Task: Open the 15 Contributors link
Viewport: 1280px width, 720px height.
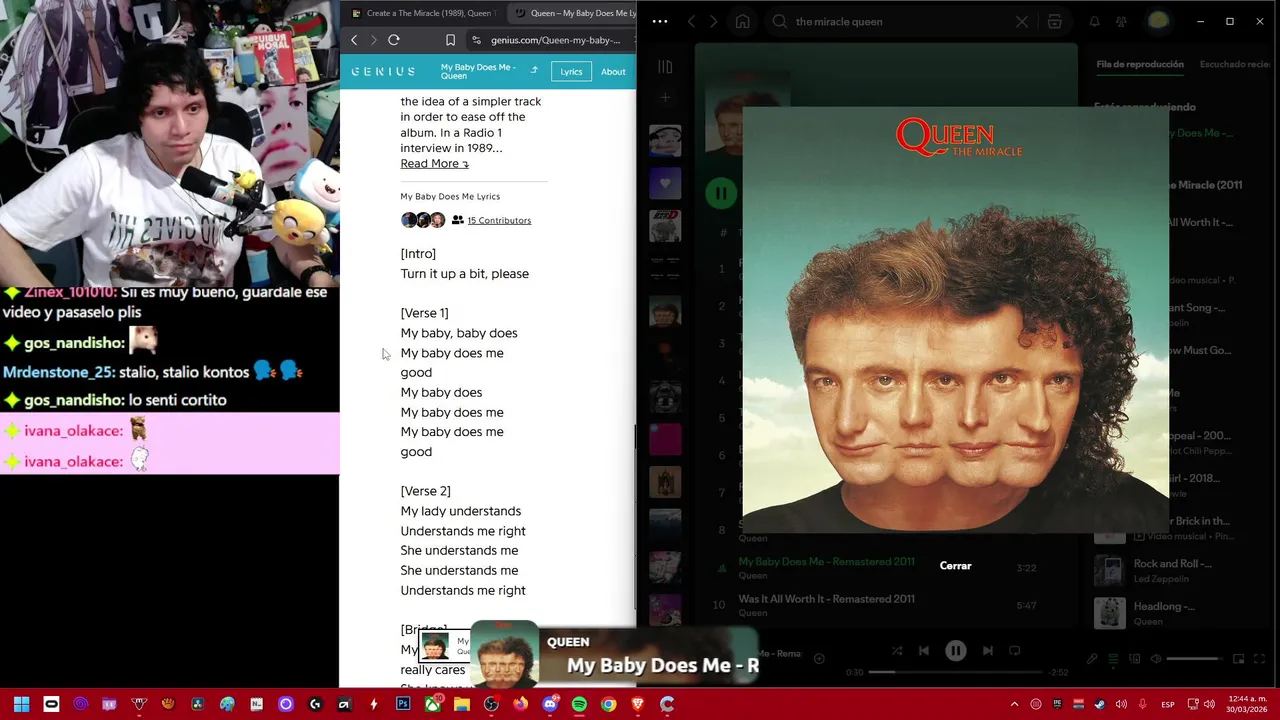Action: tap(499, 220)
